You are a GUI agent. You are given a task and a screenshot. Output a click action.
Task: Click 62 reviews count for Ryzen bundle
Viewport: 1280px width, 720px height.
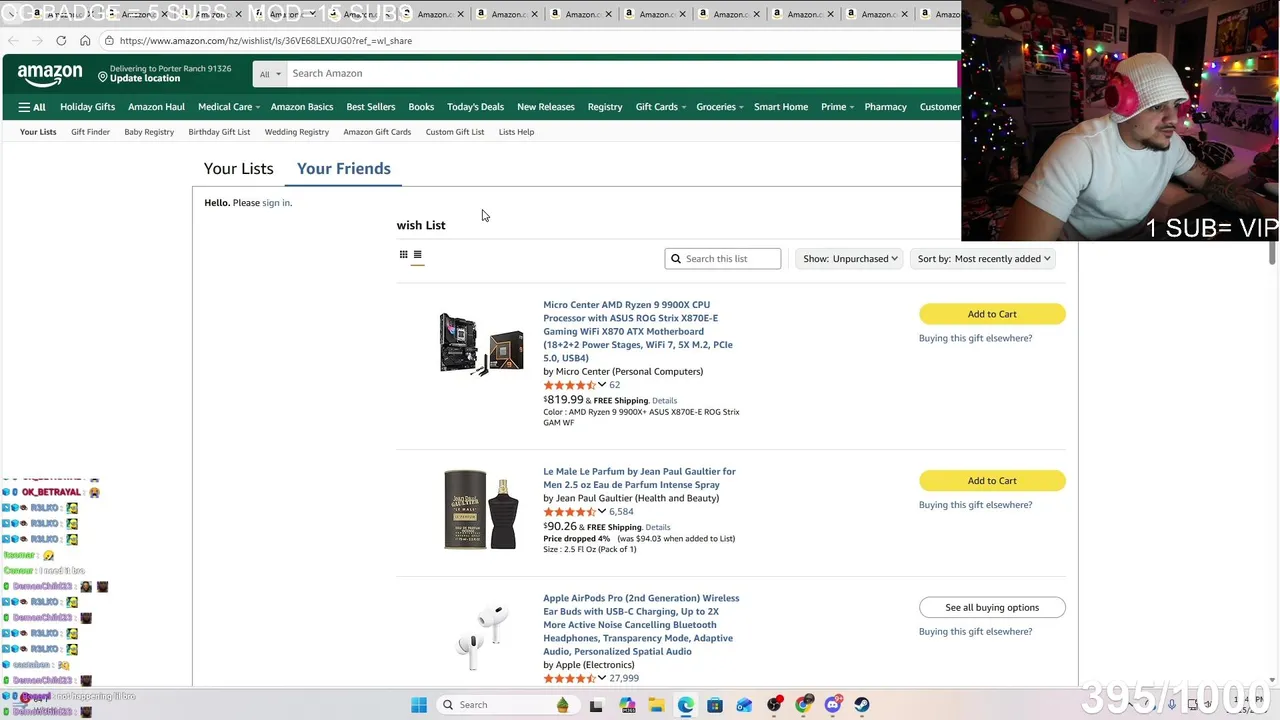point(614,385)
